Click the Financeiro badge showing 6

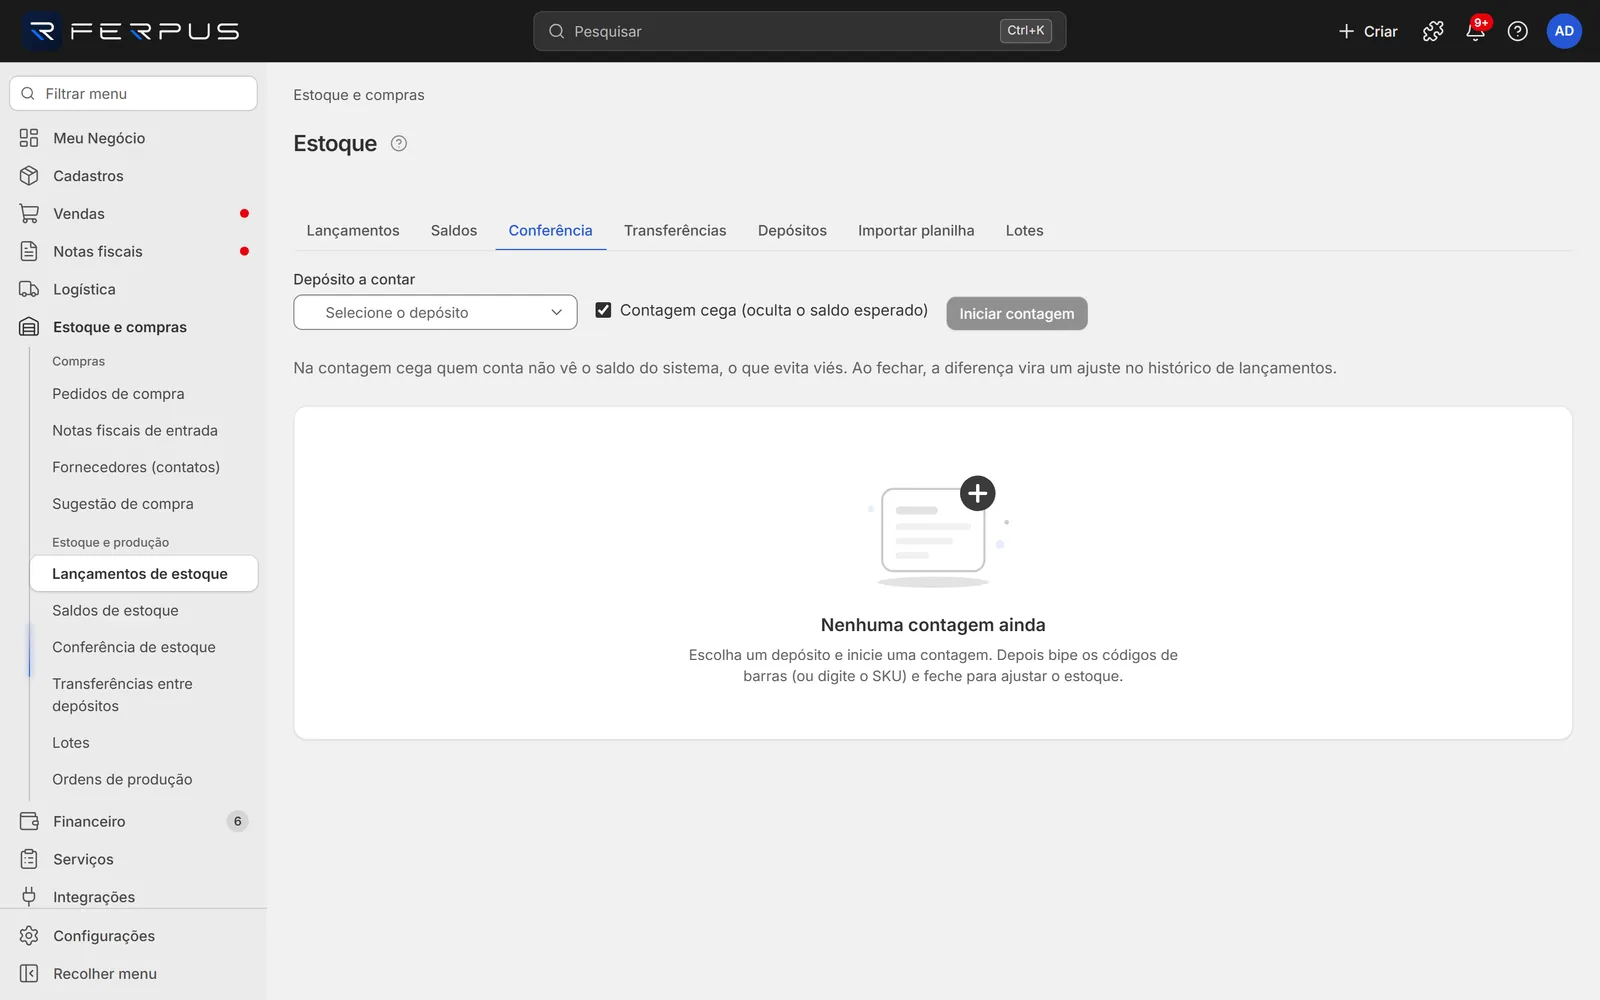click(237, 821)
